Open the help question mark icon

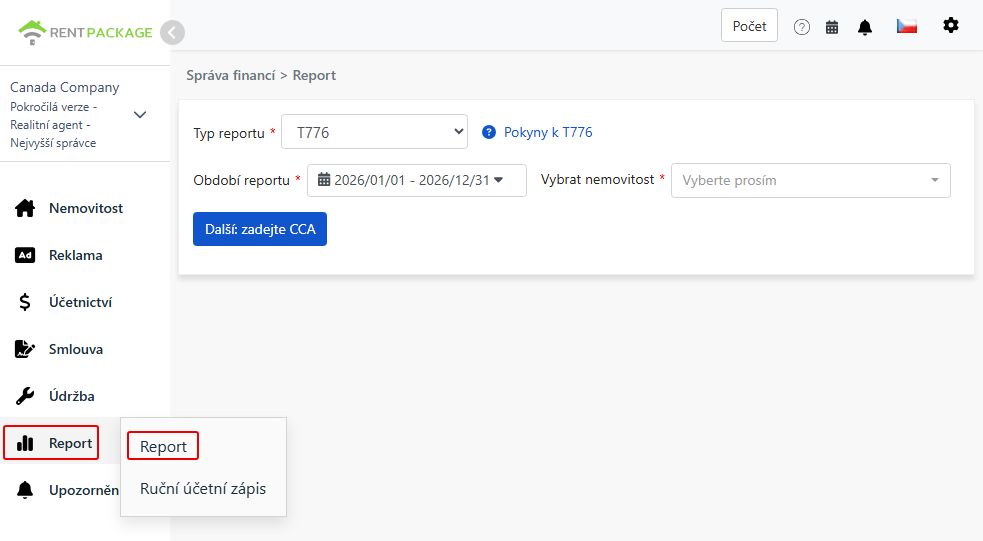(x=802, y=27)
